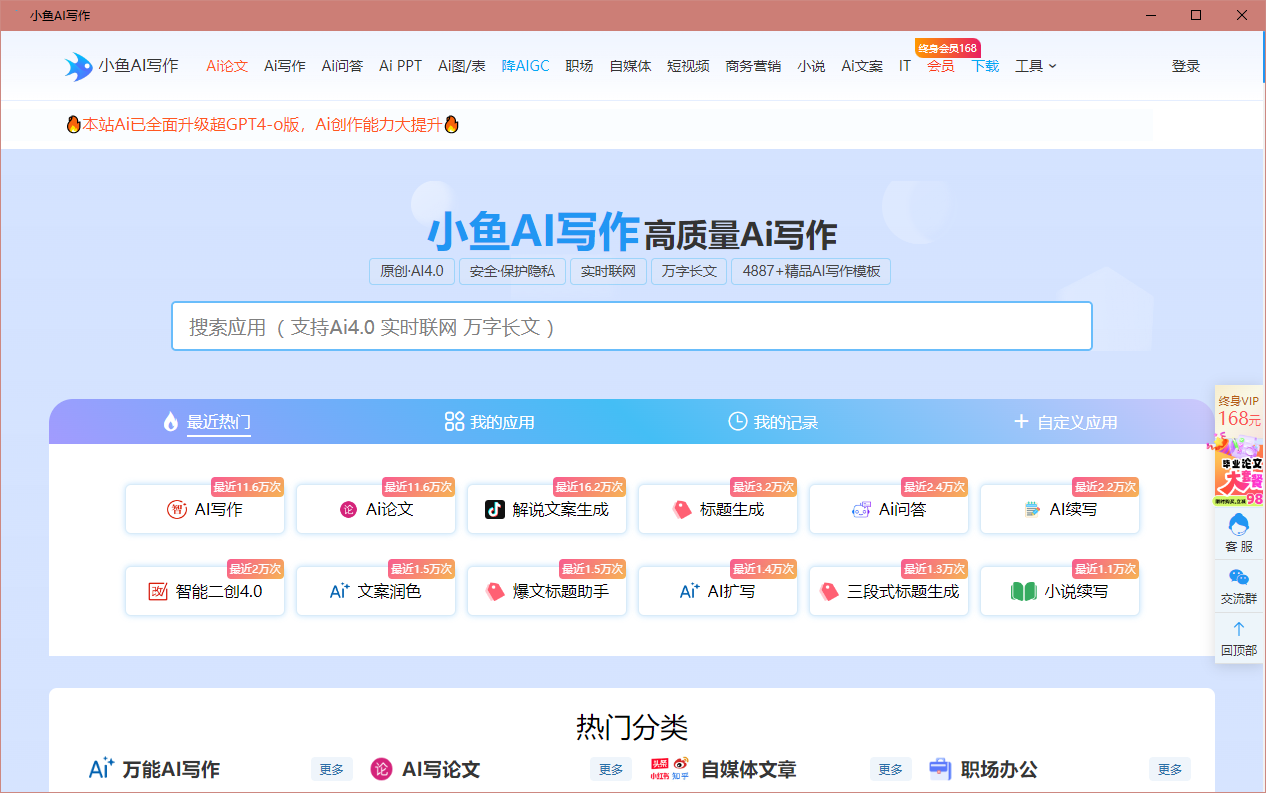Click the tag icon on 标题生成
1266x793 pixels.
(x=682, y=510)
